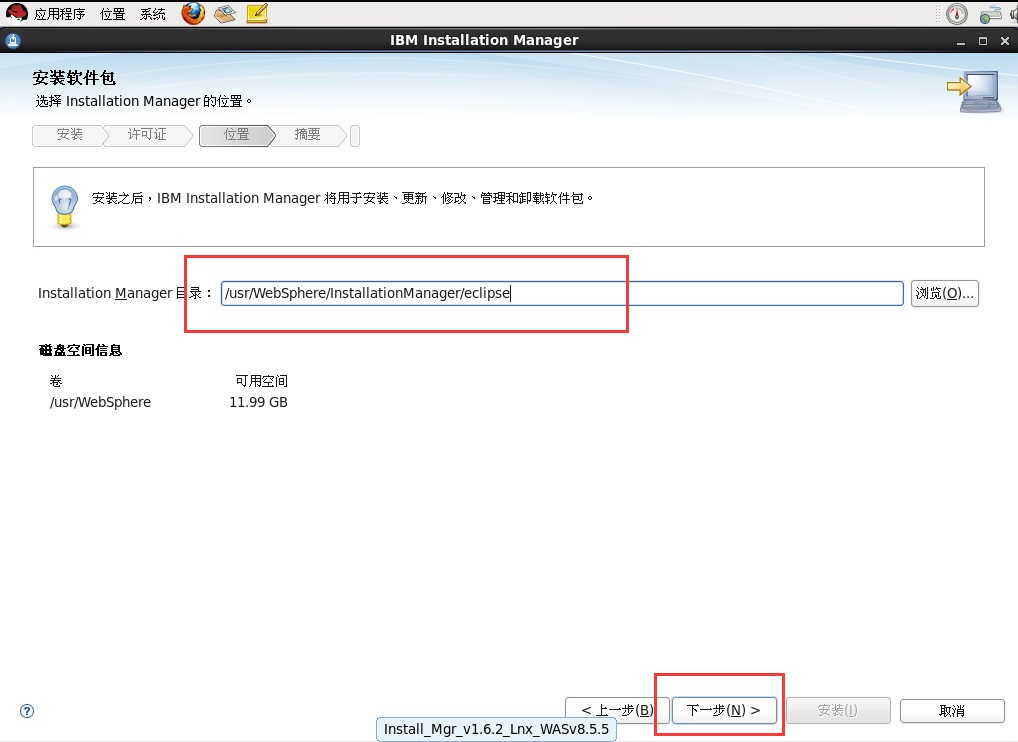
Task: Click the 11.99 GB available space value
Action: tap(258, 402)
